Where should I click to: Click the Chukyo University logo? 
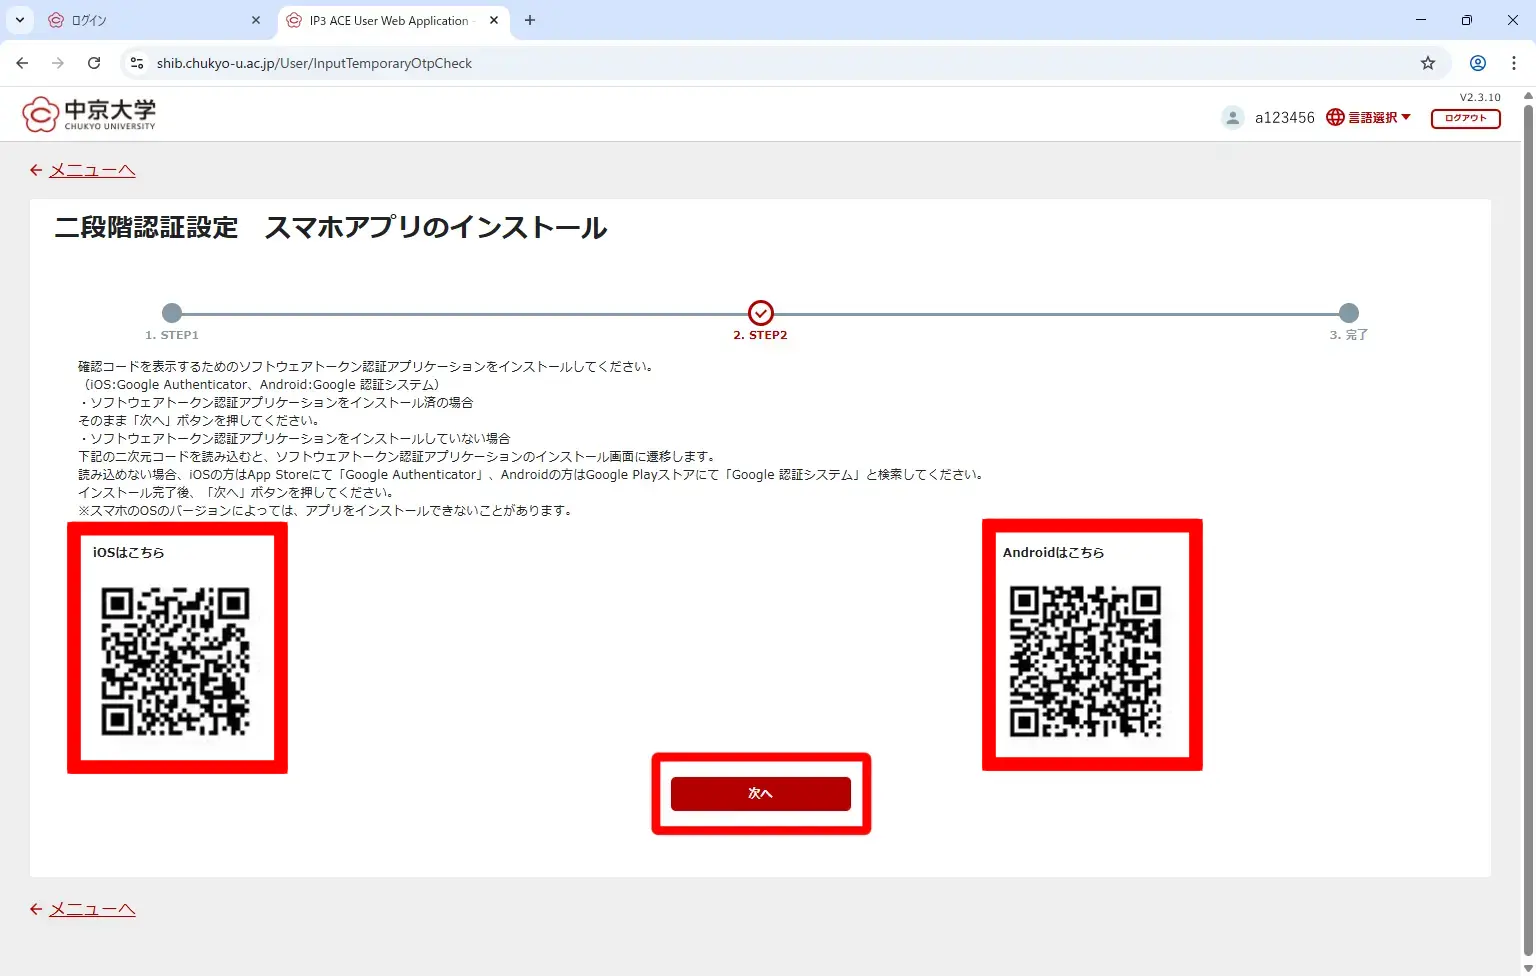89,113
